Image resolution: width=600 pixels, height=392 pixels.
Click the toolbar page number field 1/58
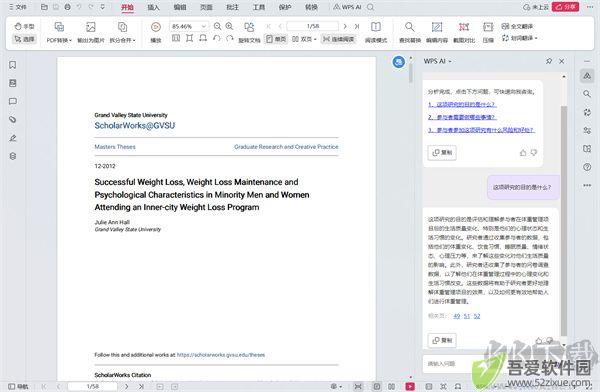click(313, 26)
